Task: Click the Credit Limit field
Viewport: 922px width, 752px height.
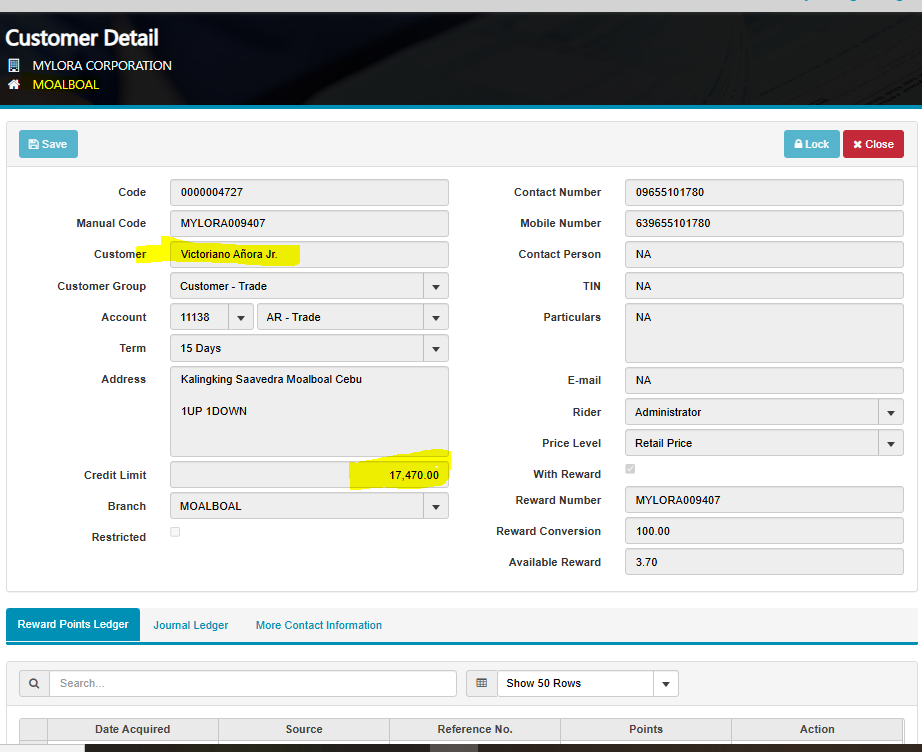Action: click(309, 475)
